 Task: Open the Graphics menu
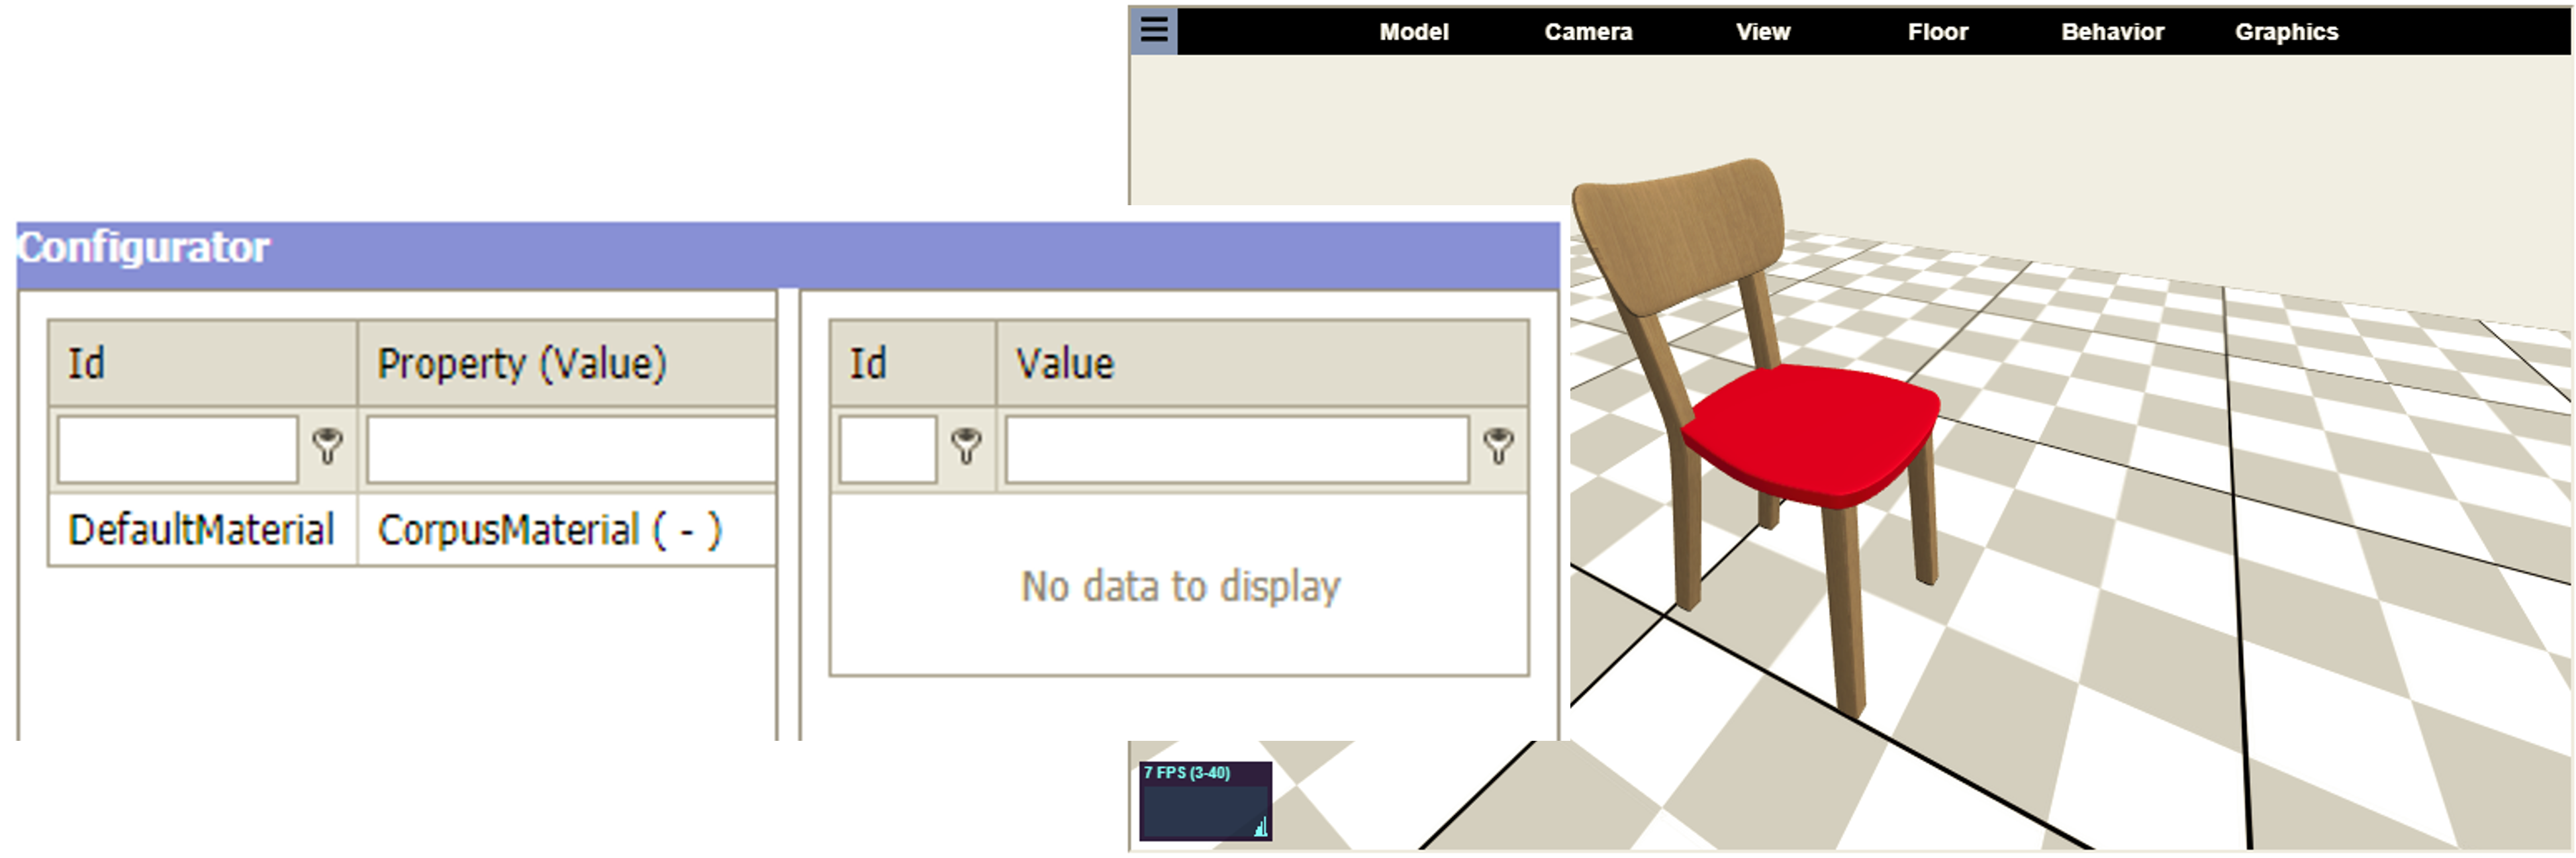(x=2286, y=32)
